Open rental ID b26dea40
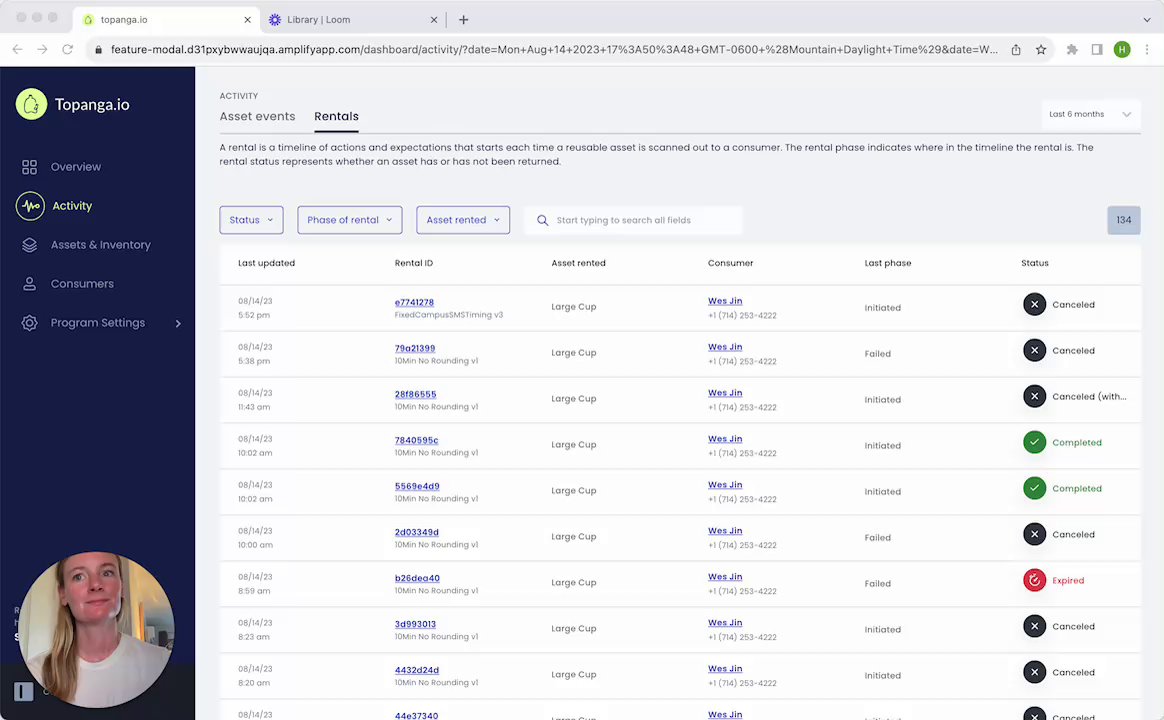The image size is (1164, 720). [417, 578]
